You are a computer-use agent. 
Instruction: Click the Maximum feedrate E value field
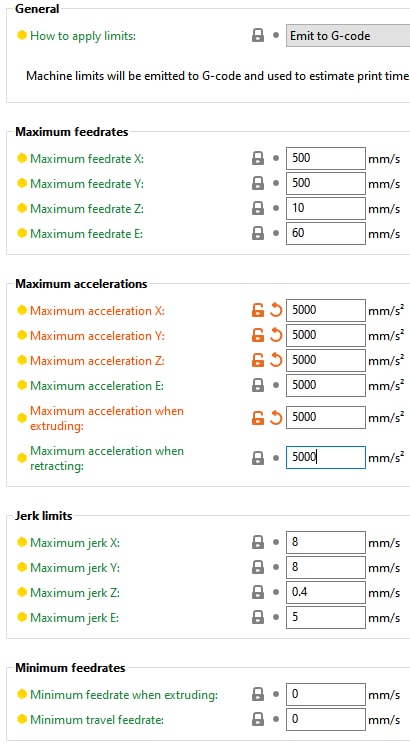[x=326, y=233]
